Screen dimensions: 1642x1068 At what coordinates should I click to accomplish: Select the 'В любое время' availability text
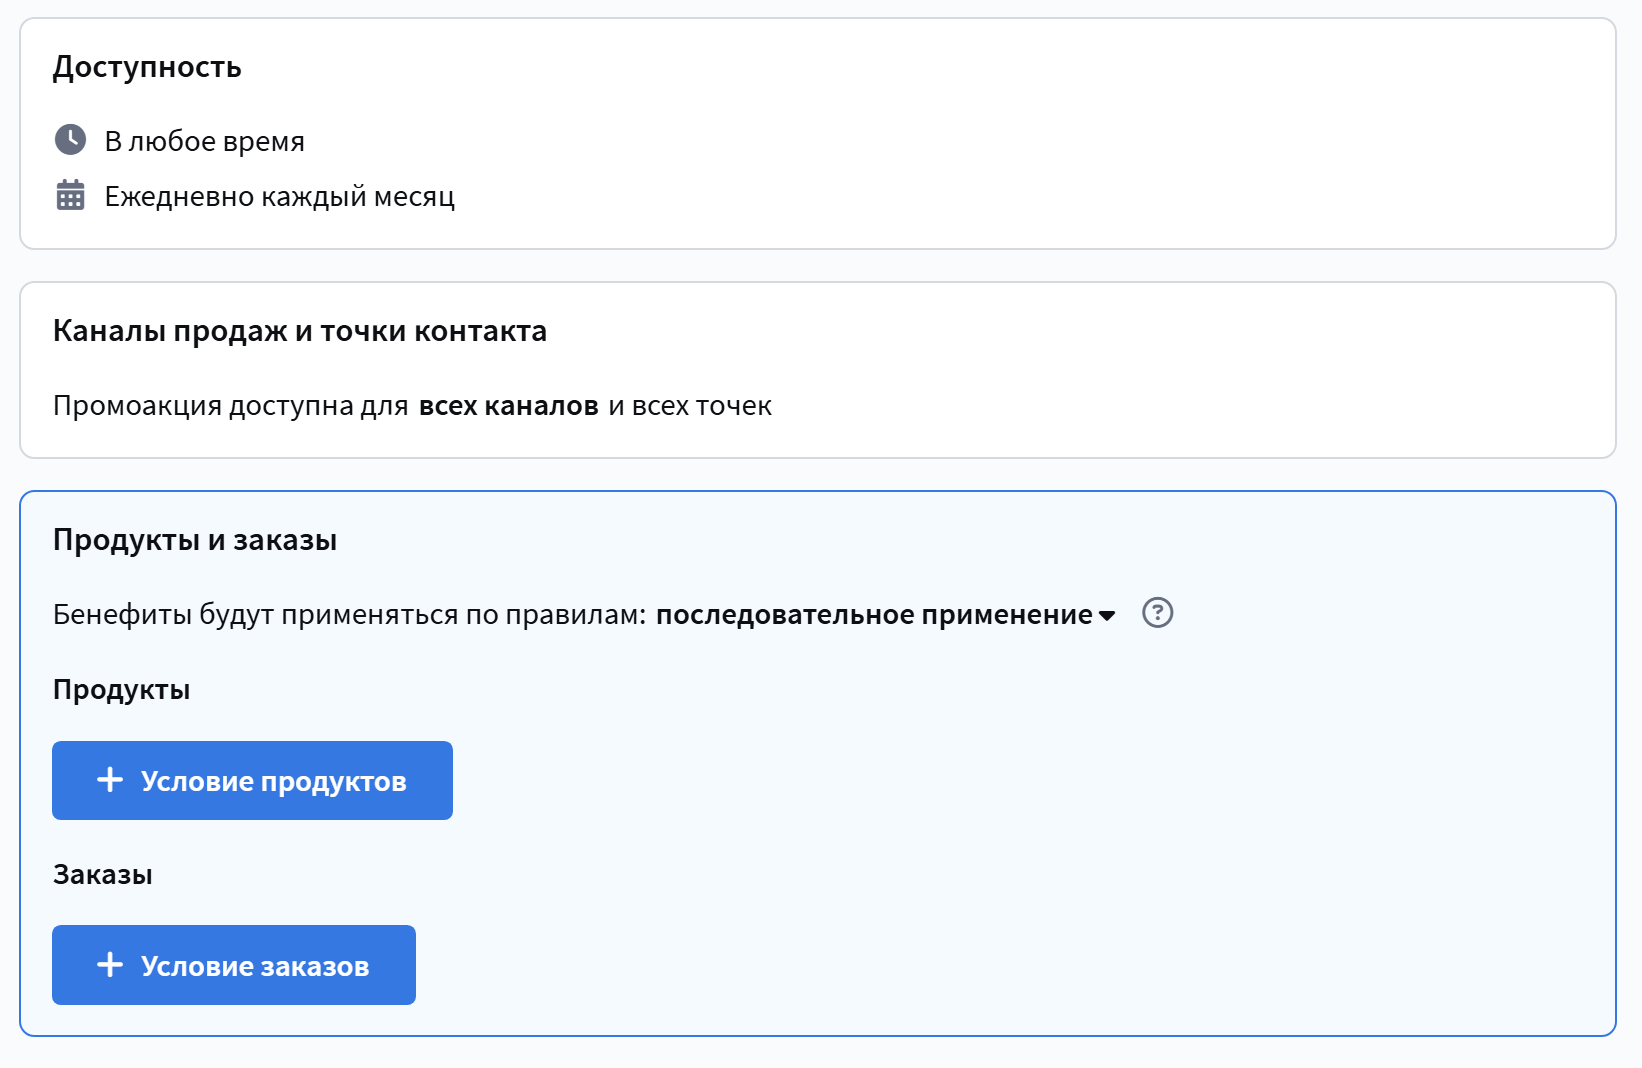point(204,141)
